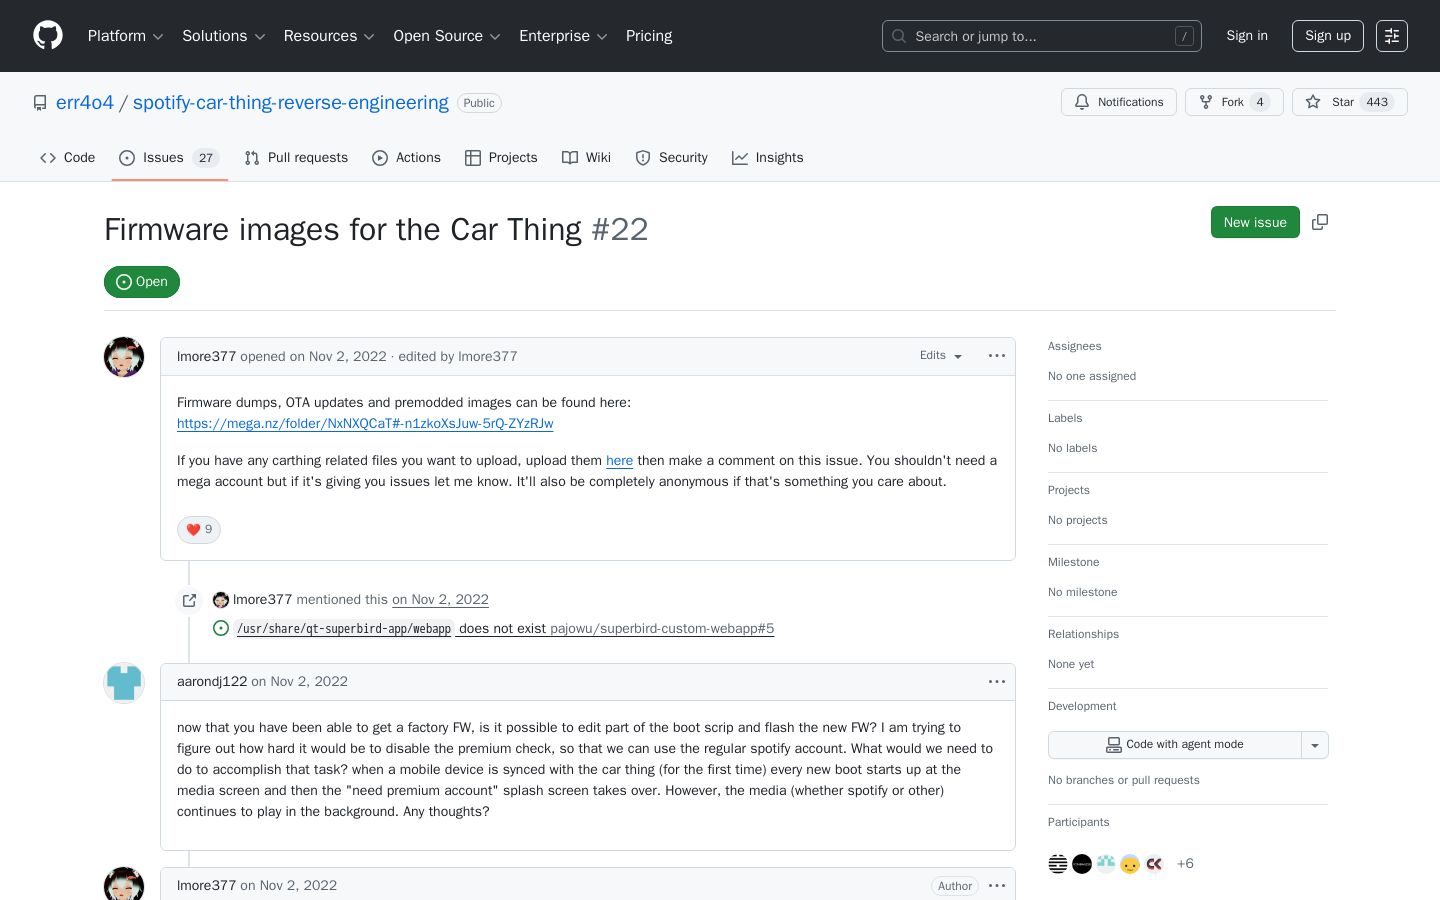
Task: Open the fourth yellow participant avatar
Action: click(1130, 864)
